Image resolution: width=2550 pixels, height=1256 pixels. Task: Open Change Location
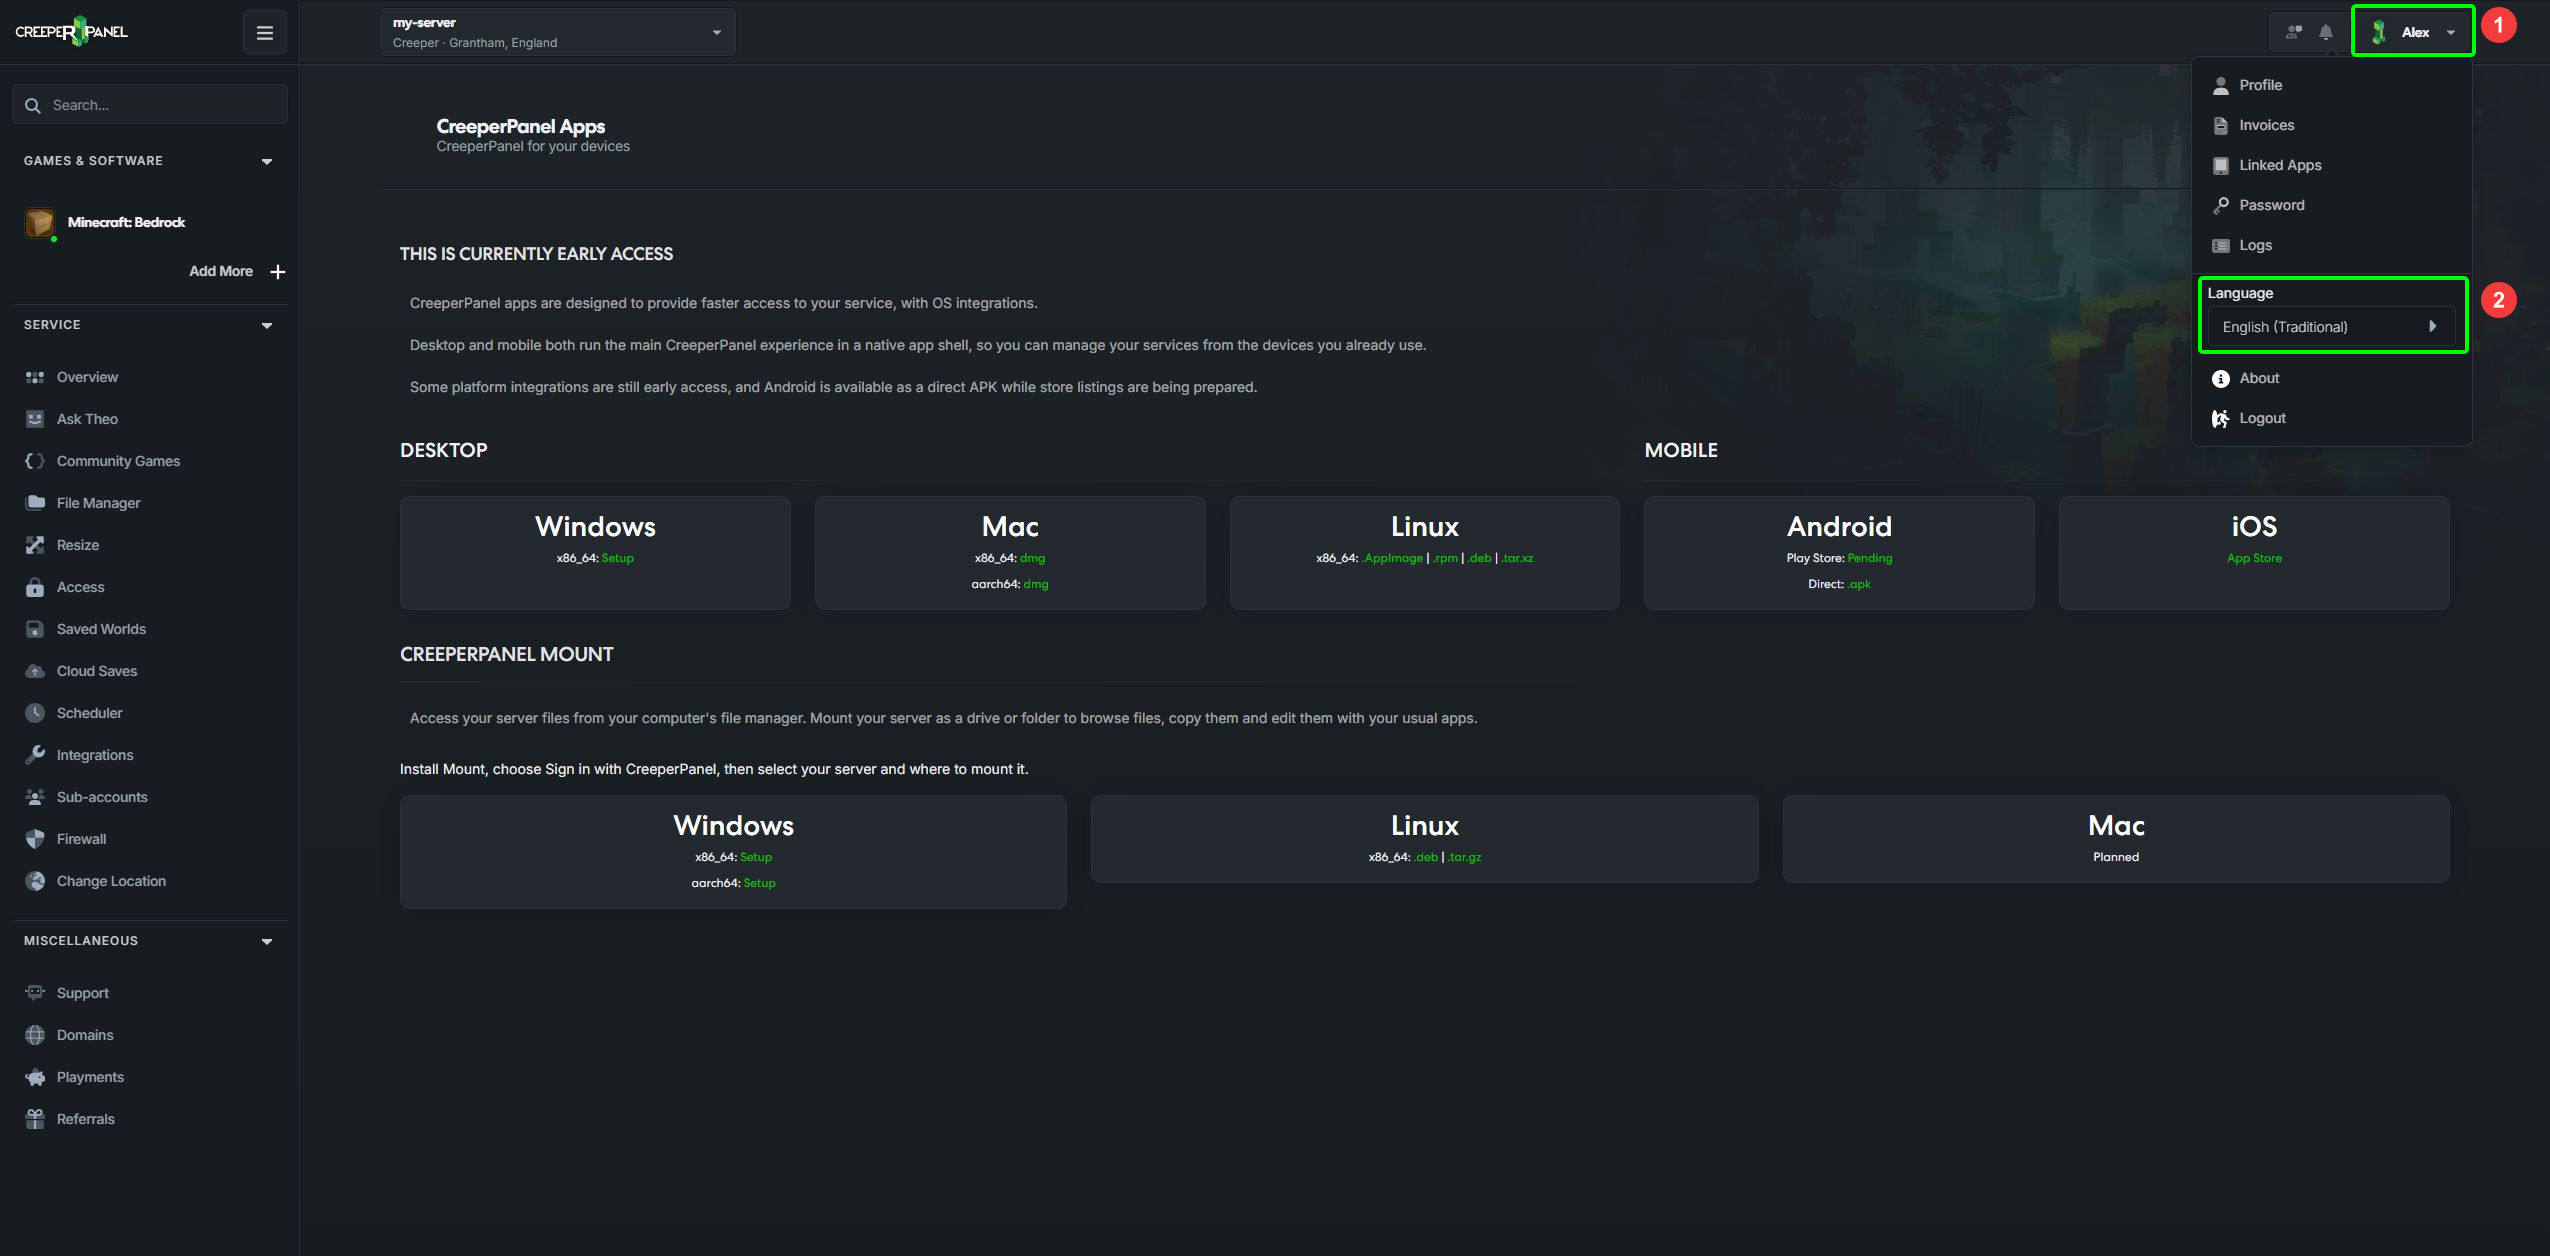point(111,881)
